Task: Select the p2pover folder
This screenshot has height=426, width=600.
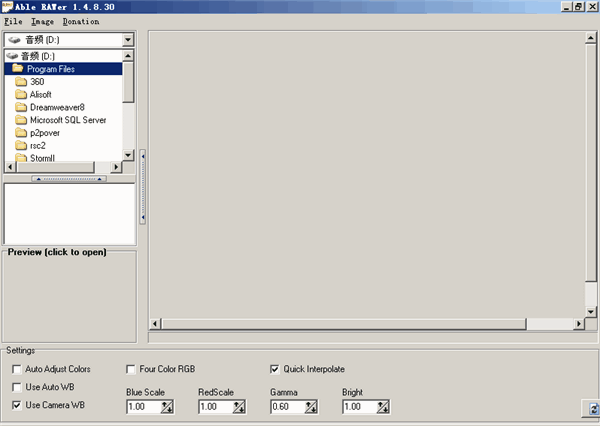Action: click(x=45, y=133)
